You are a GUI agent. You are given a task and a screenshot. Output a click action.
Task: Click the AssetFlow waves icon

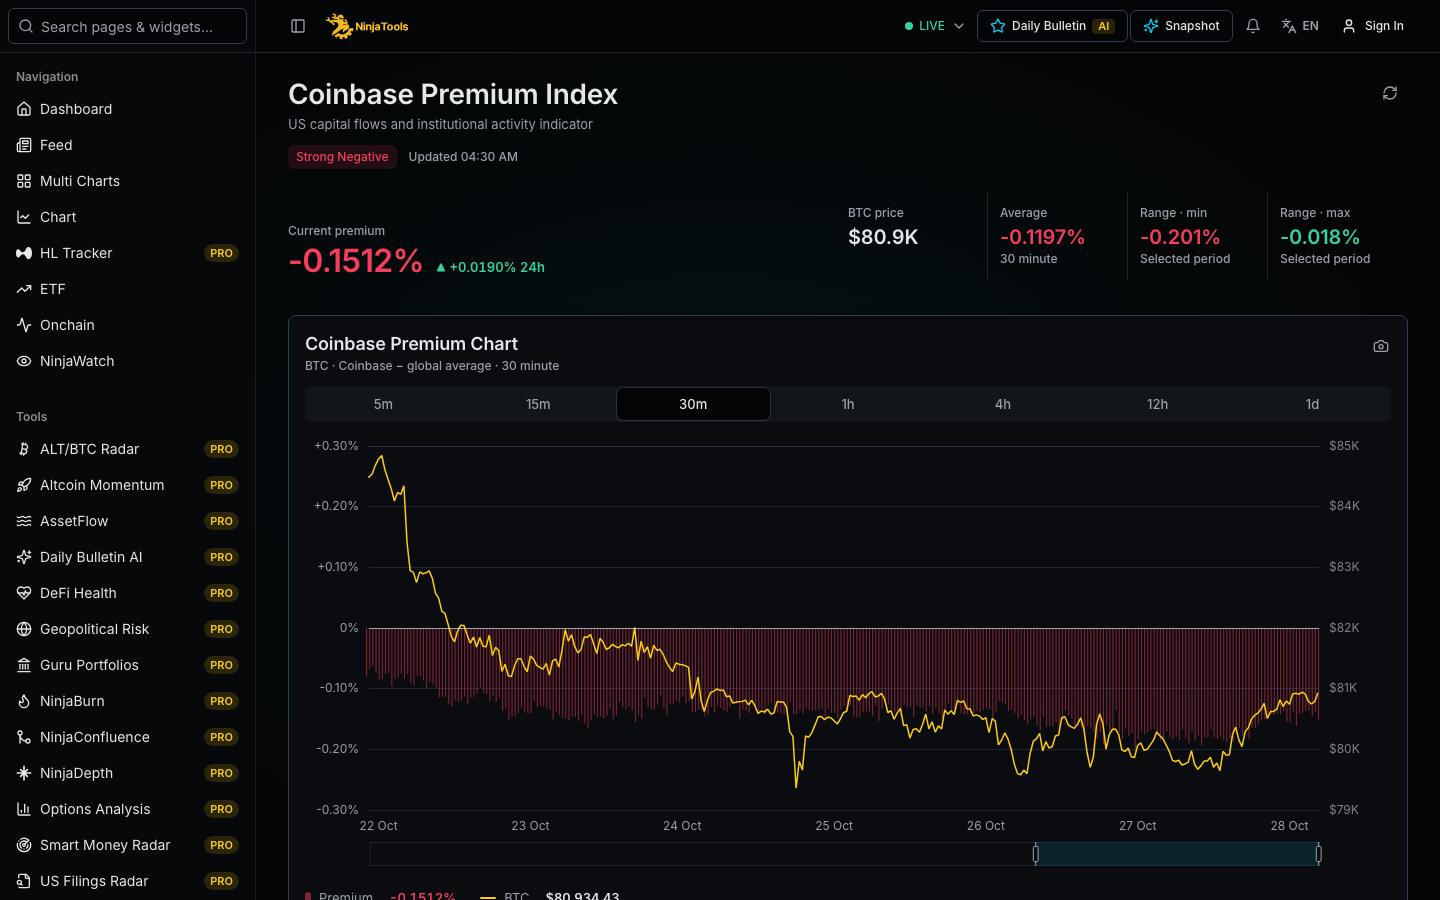pos(24,521)
